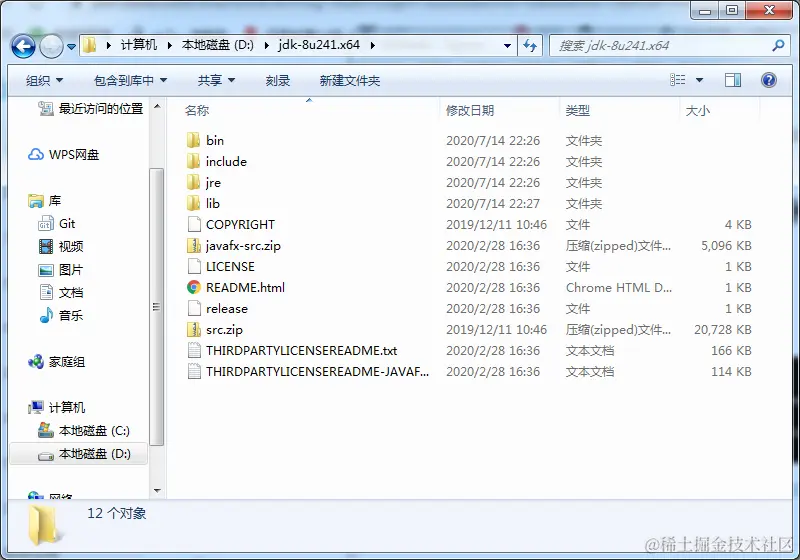Open 最近访问的位置 in the sidebar

click(x=92, y=109)
